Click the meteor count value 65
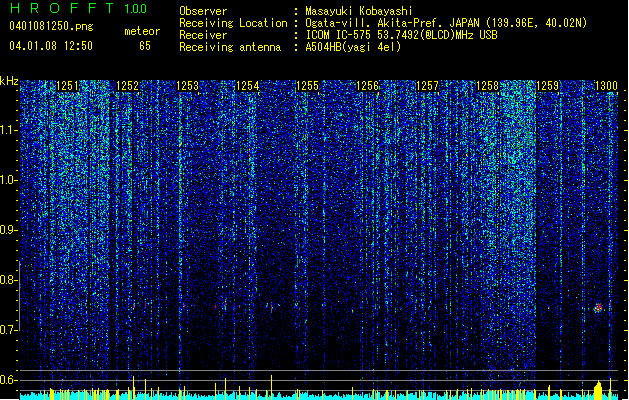The height and width of the screenshot is (400, 629). point(145,46)
